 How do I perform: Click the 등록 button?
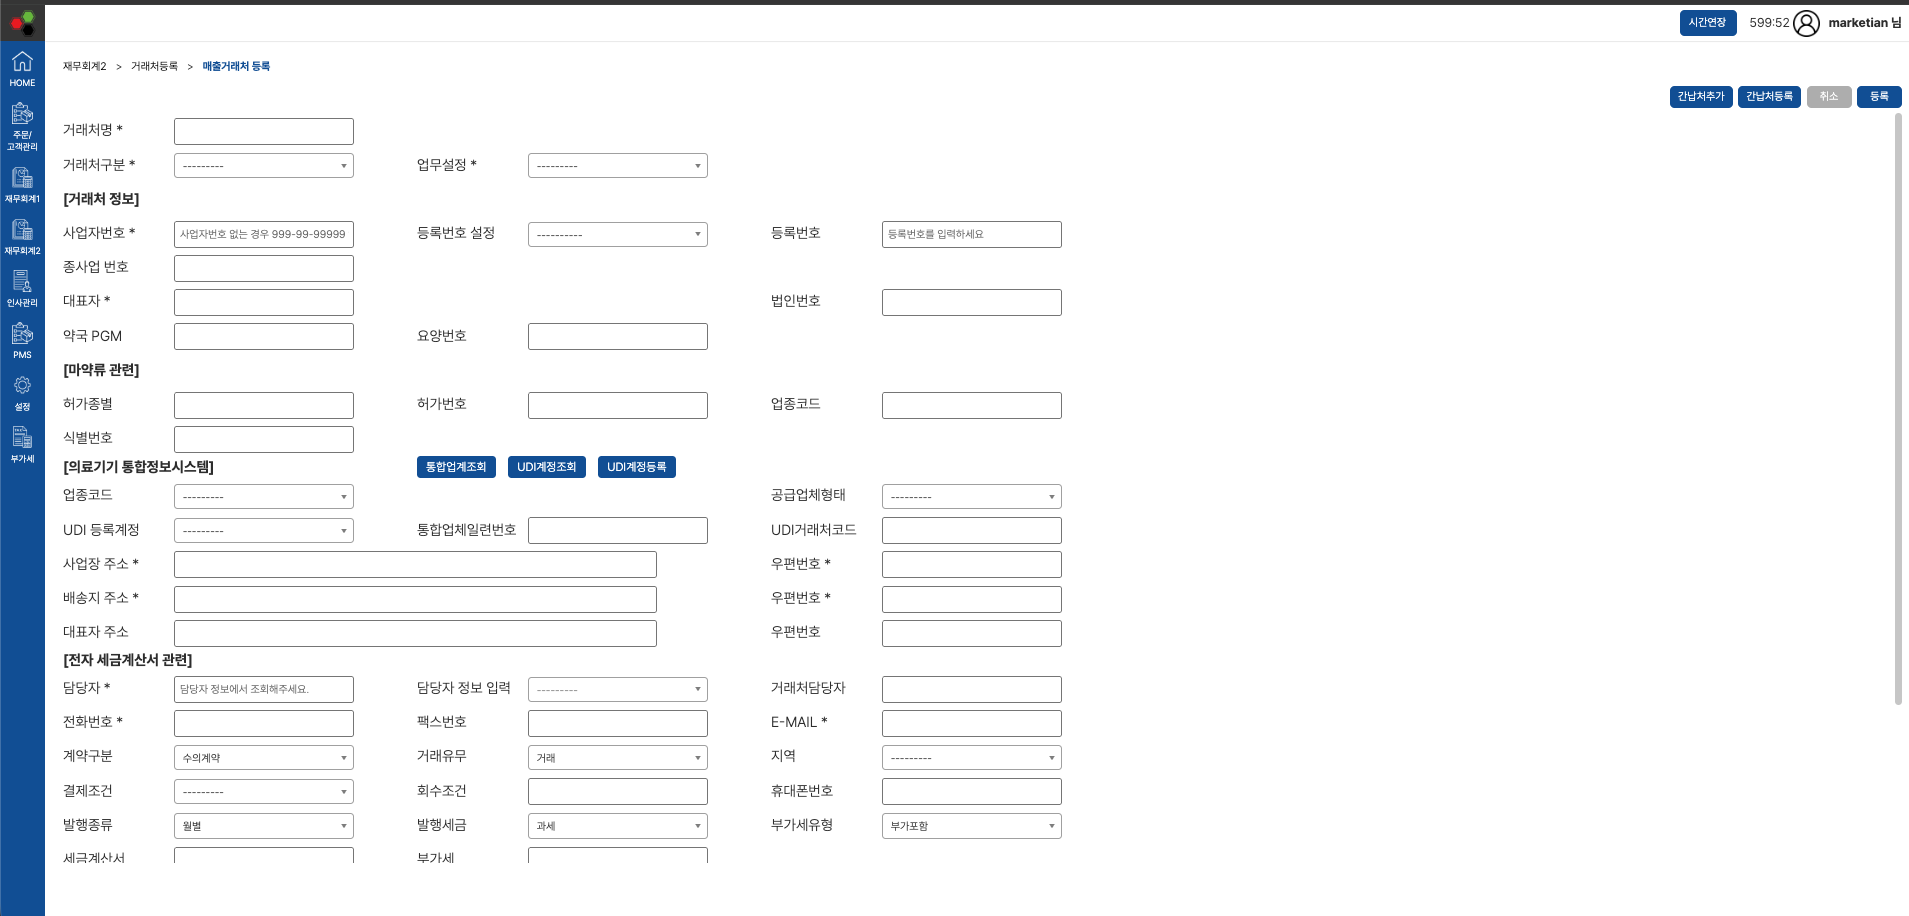(x=1878, y=97)
